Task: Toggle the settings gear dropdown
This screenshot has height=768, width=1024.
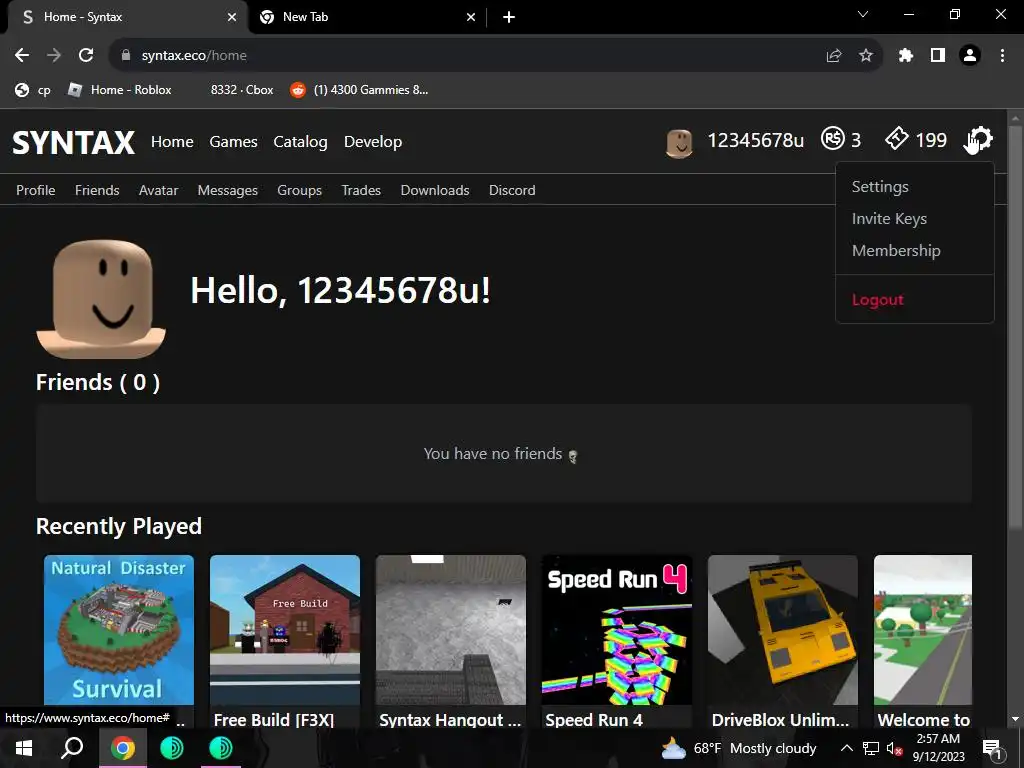Action: [x=978, y=139]
